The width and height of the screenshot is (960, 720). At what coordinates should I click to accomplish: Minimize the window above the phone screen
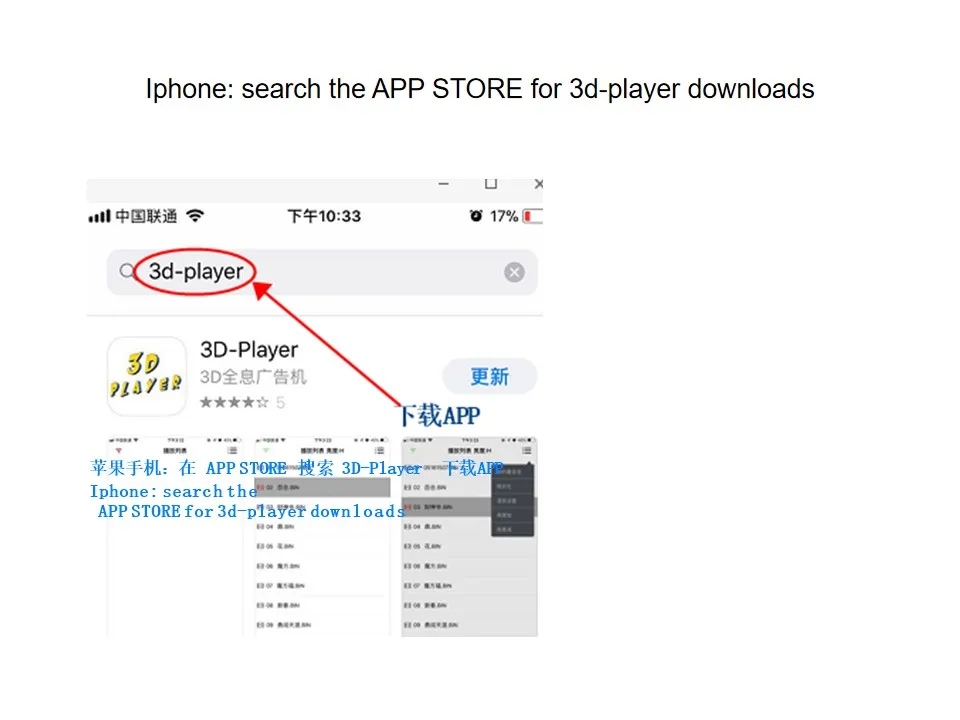pyautogui.click(x=444, y=184)
